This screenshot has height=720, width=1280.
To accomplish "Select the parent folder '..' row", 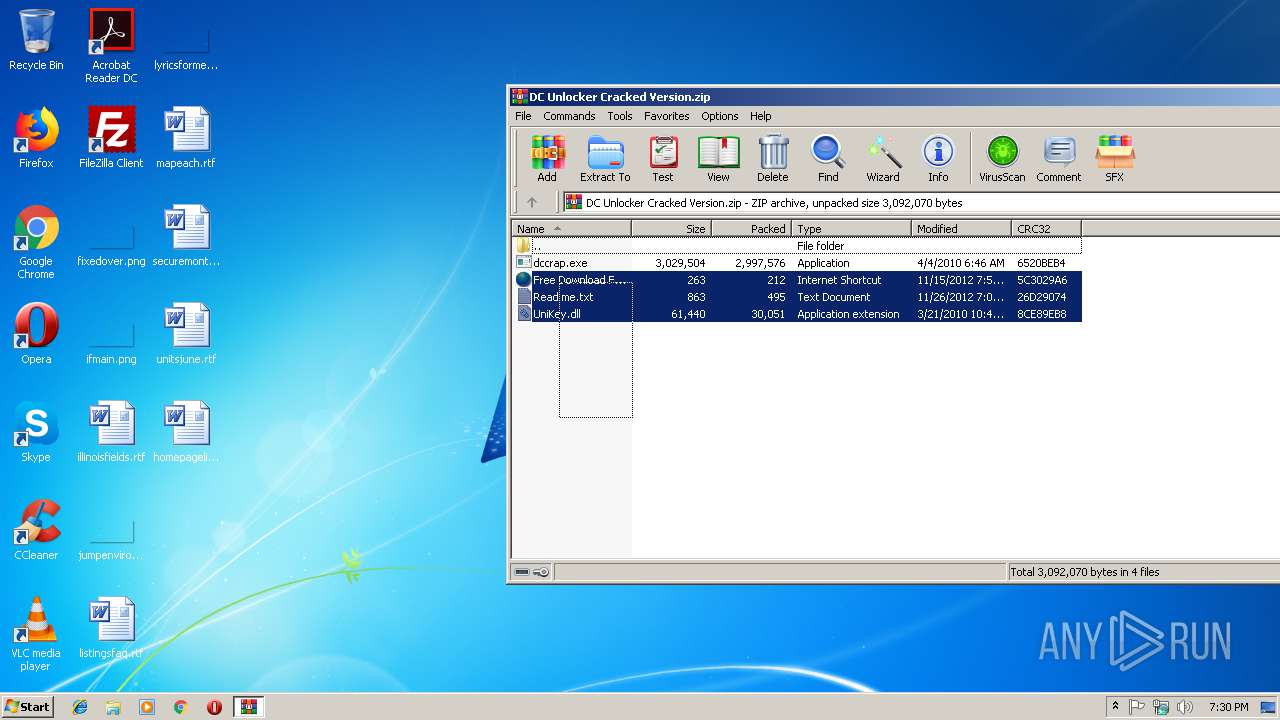I will coord(797,246).
